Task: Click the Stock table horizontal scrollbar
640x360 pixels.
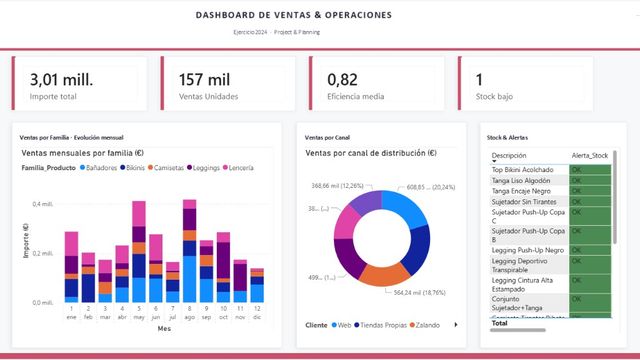Action: pos(518,330)
